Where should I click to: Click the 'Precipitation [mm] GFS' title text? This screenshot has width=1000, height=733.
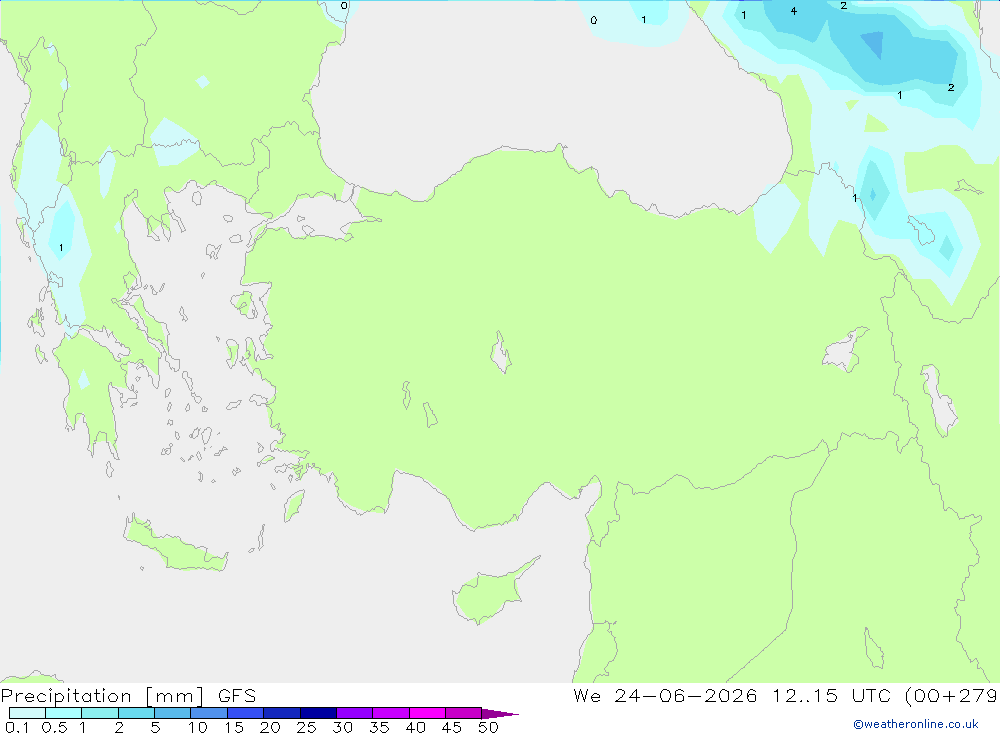pyautogui.click(x=128, y=695)
